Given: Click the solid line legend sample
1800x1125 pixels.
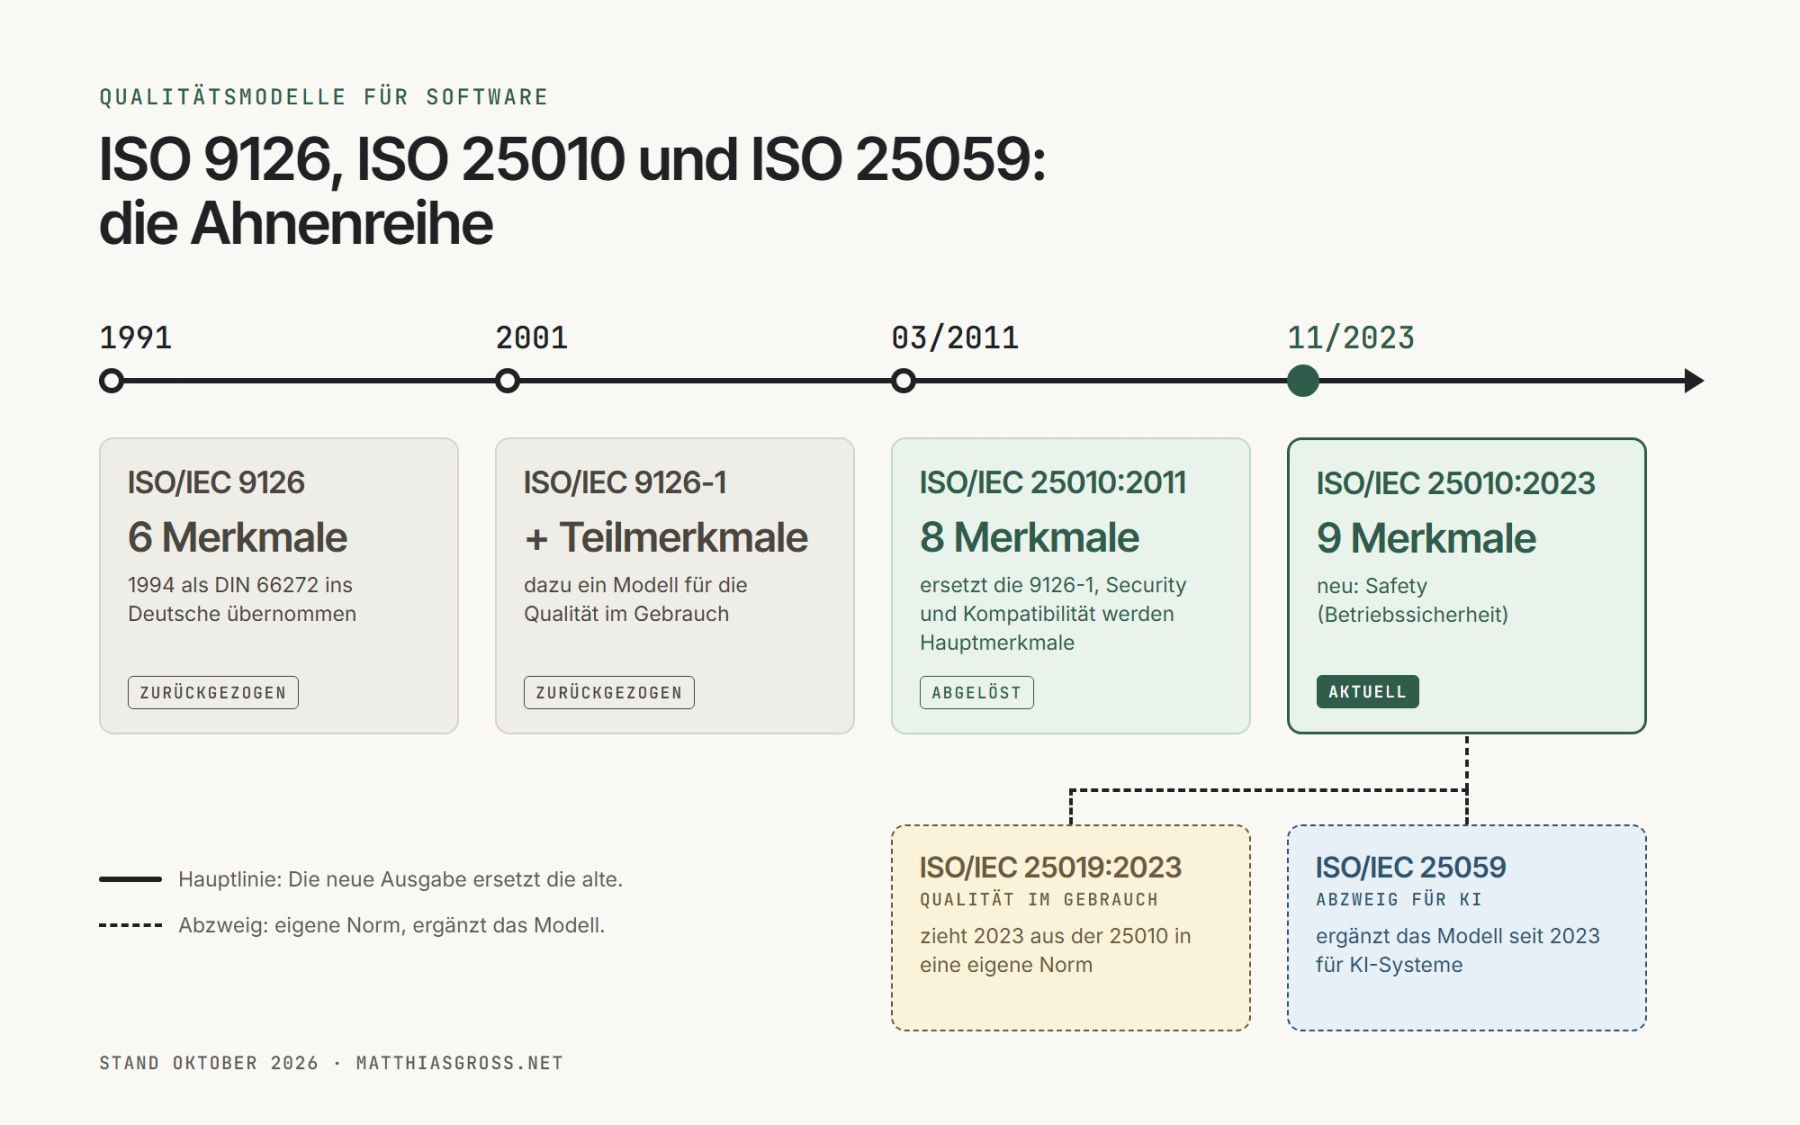Looking at the screenshot, I should [130, 879].
